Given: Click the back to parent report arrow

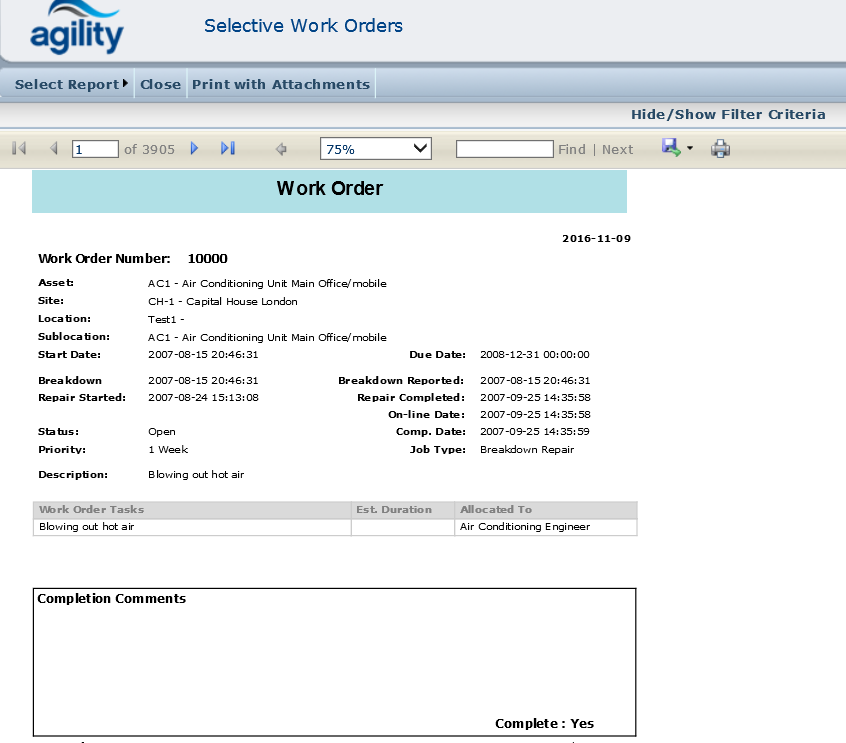Looking at the screenshot, I should click(x=281, y=149).
